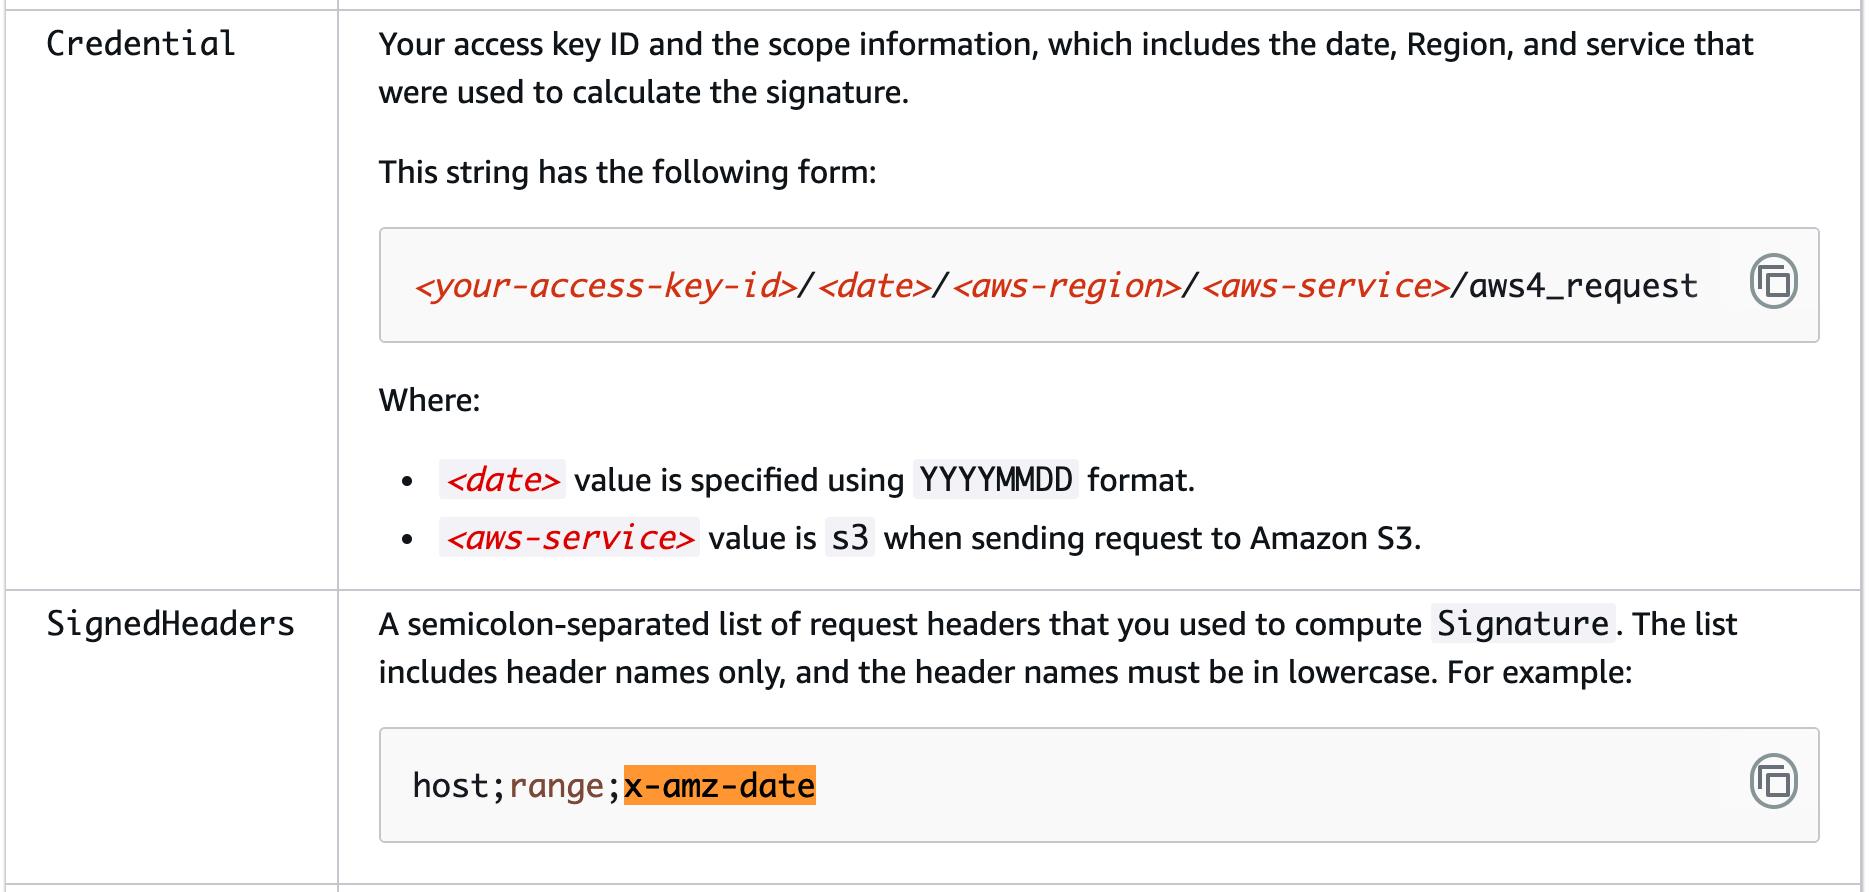
Task: Click the aws4_request text in code
Action: pos(1583,286)
